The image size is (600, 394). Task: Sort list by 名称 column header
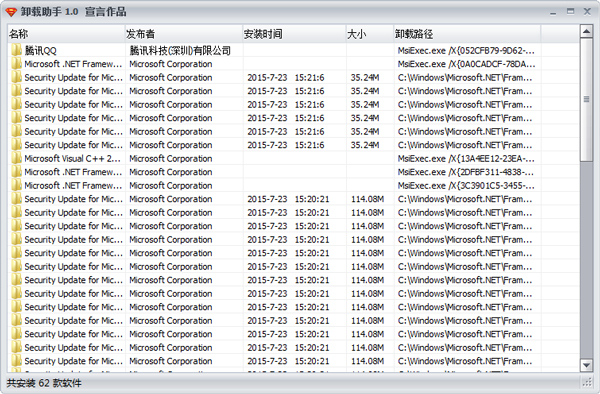[66, 34]
